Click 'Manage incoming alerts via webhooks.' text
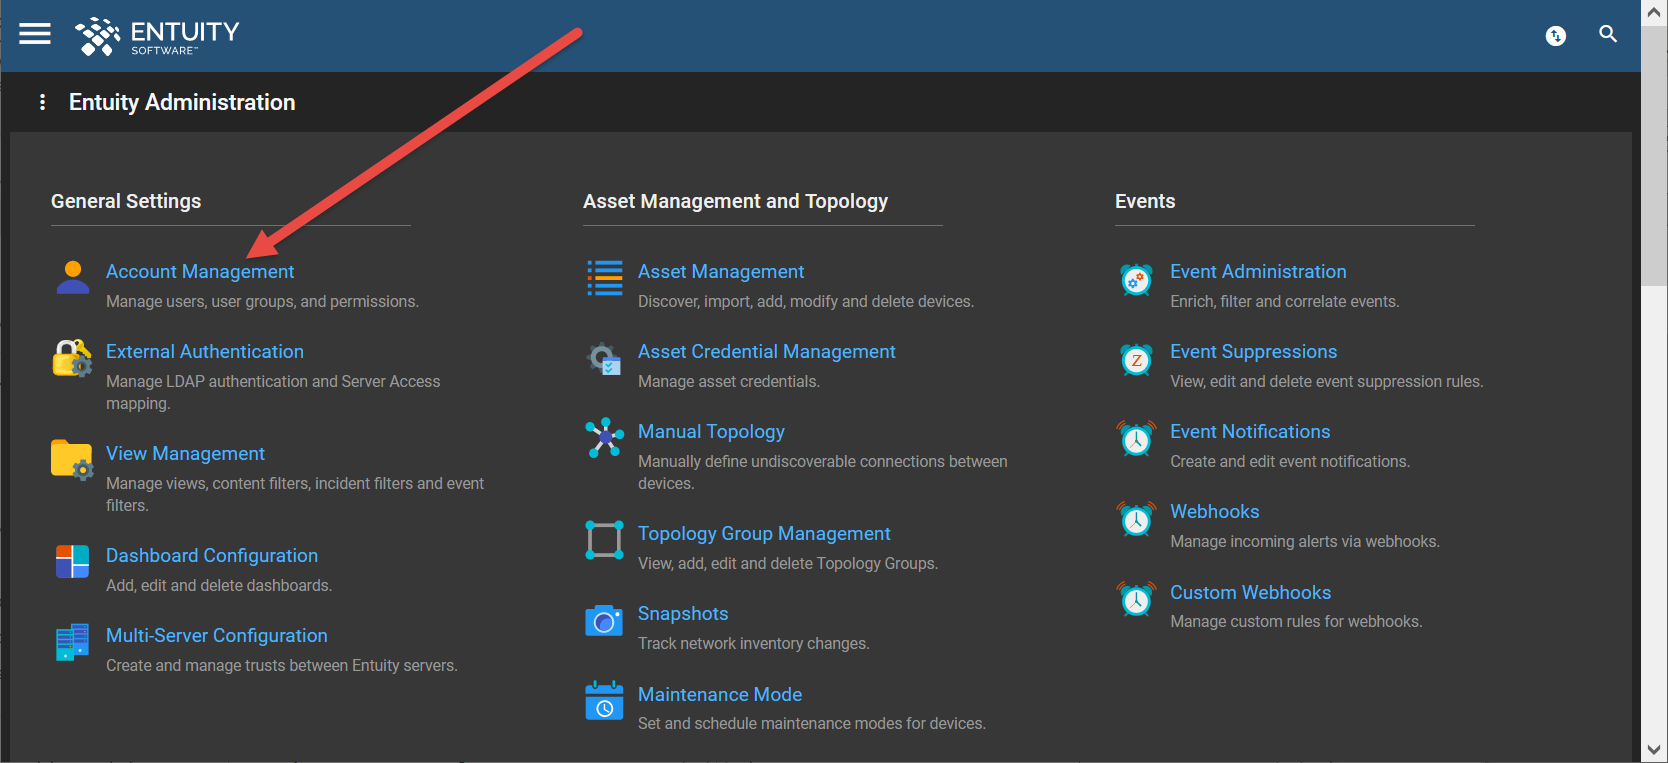 1305,542
